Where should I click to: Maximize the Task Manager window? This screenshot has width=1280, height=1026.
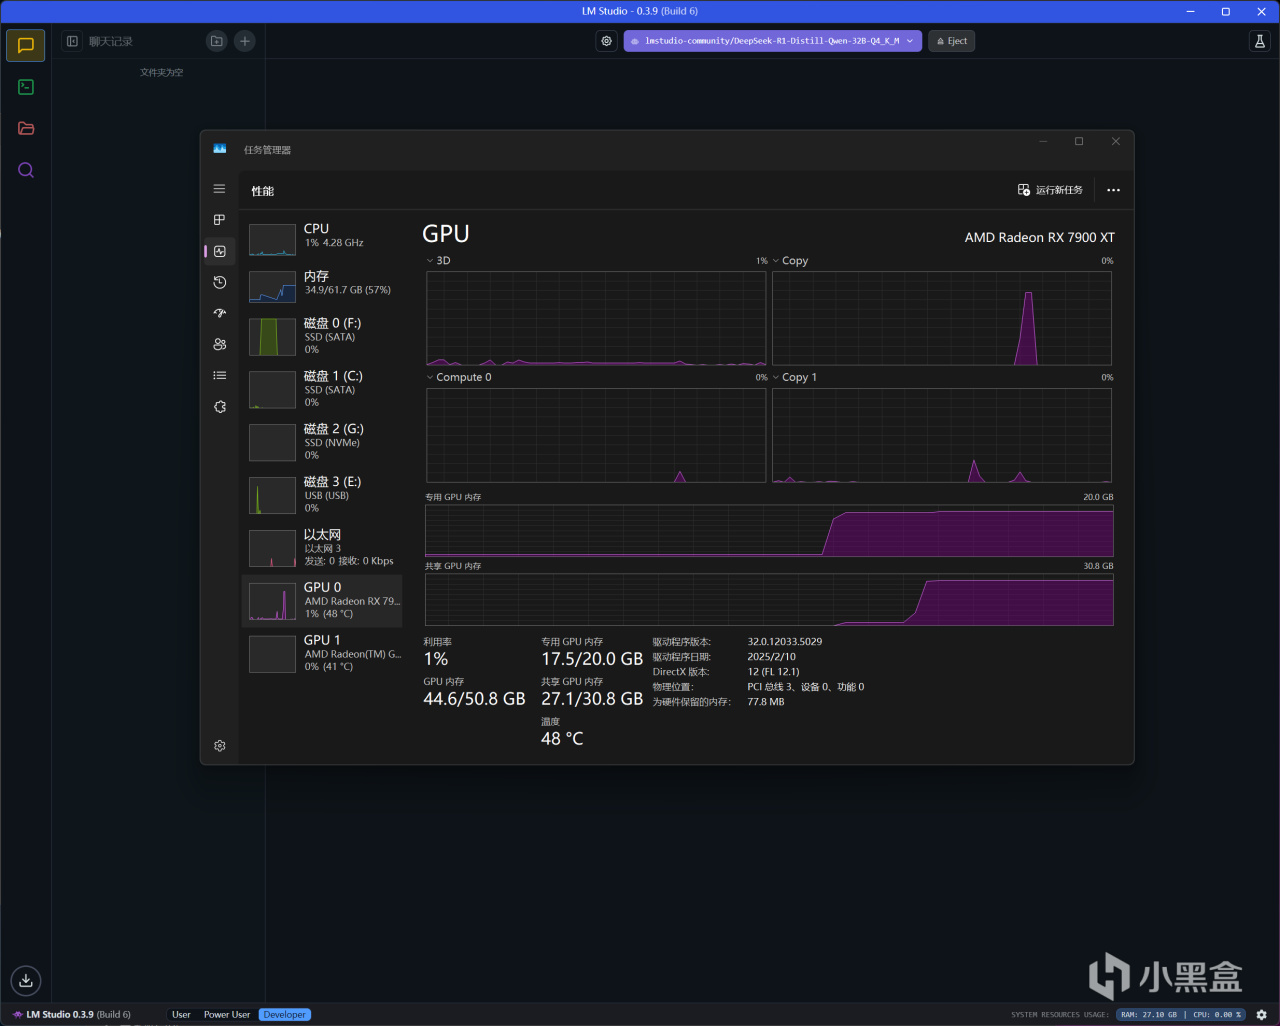(1079, 141)
